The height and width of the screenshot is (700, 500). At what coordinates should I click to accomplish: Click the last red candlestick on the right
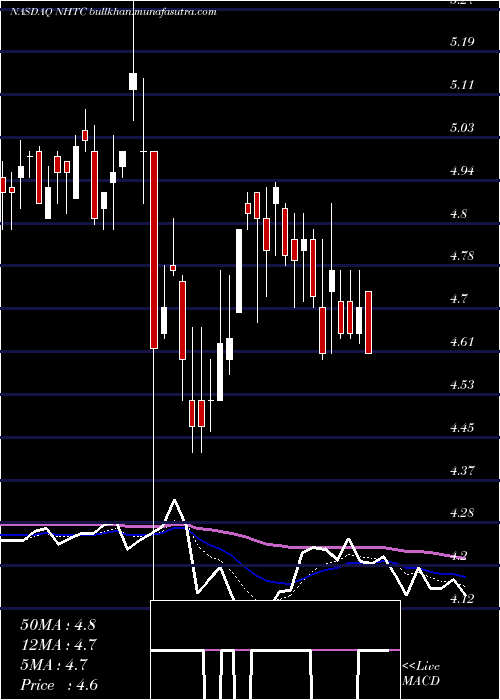368,322
